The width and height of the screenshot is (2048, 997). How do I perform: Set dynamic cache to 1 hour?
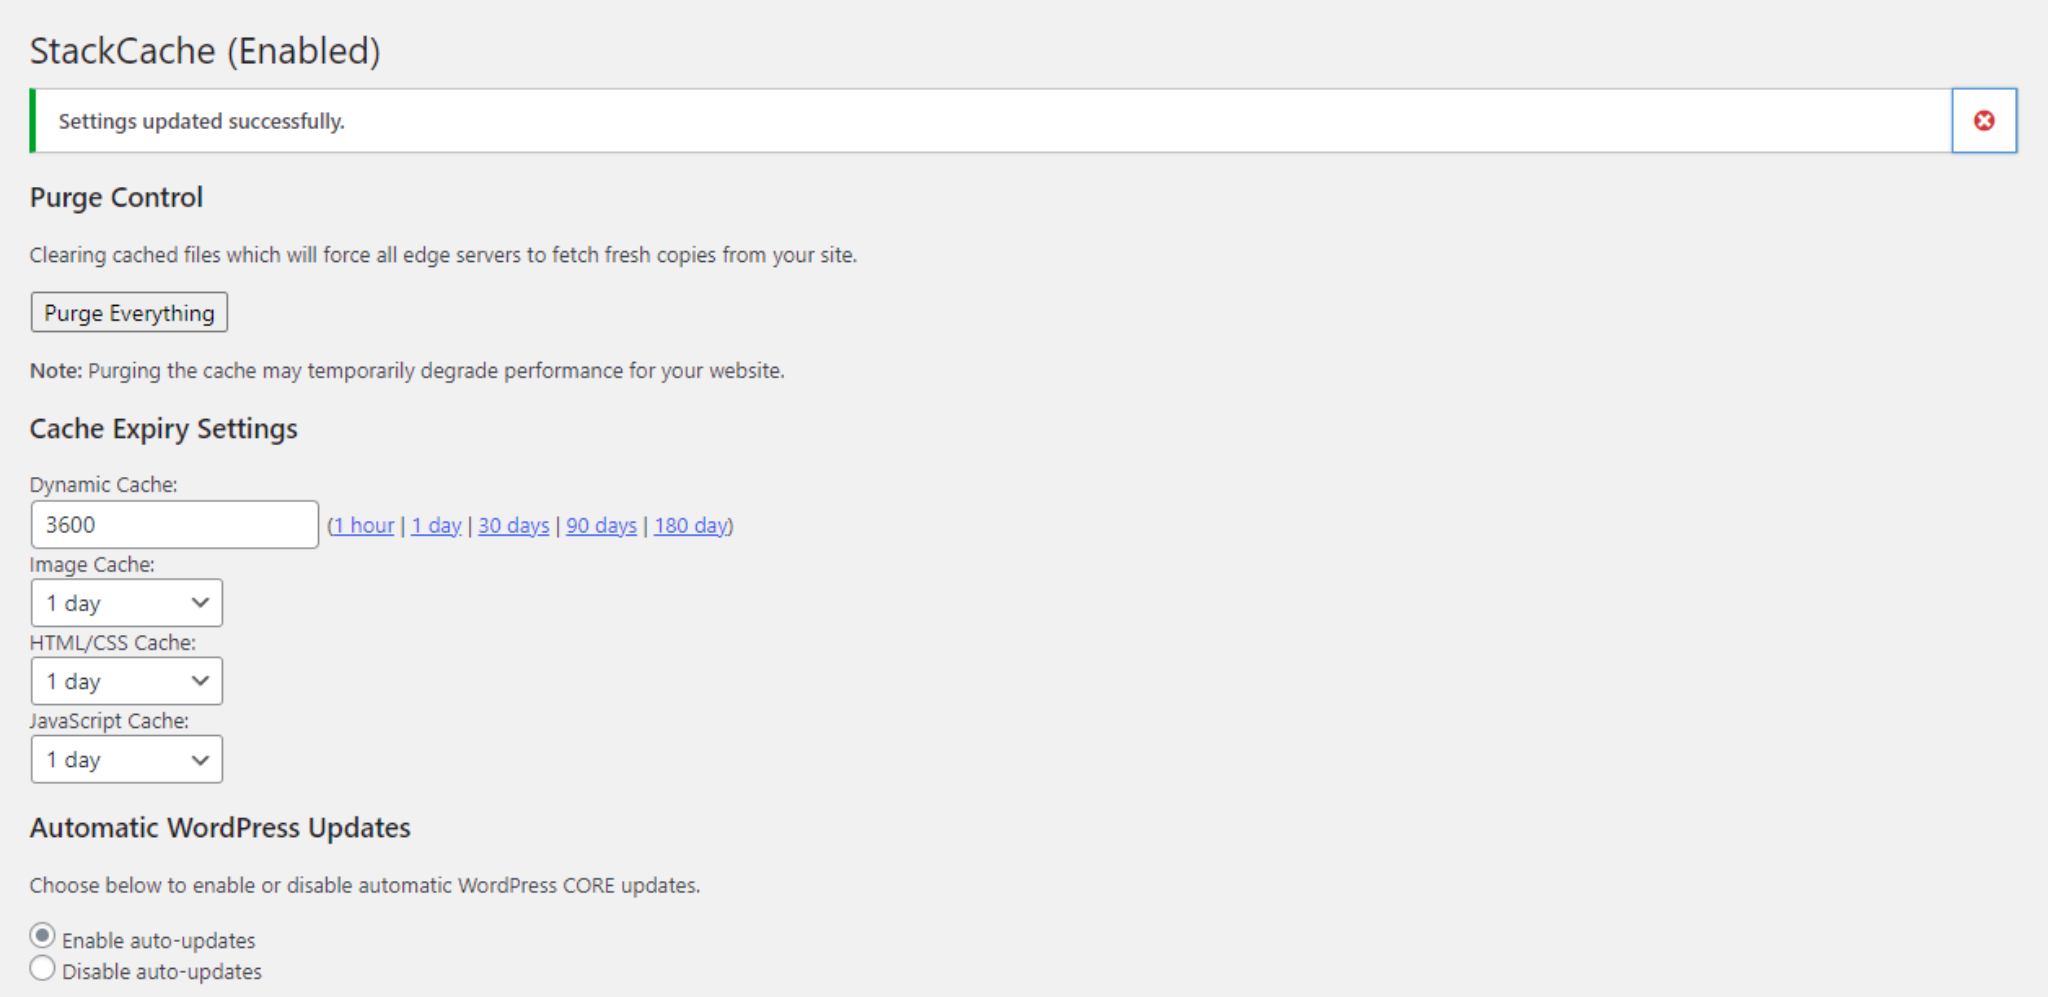pyautogui.click(x=364, y=525)
